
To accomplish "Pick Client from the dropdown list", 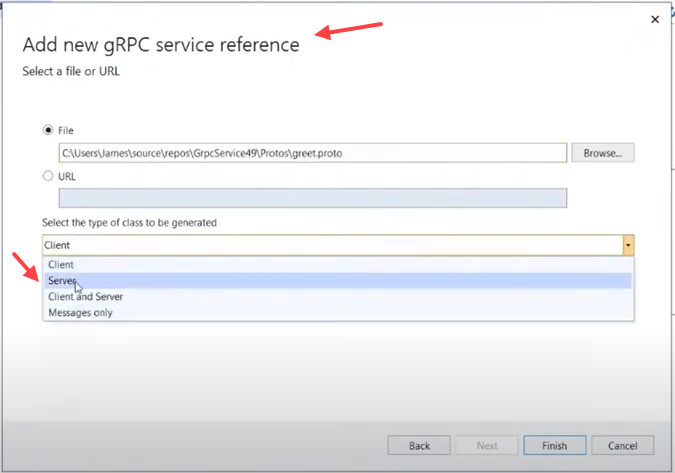I will click(61, 264).
